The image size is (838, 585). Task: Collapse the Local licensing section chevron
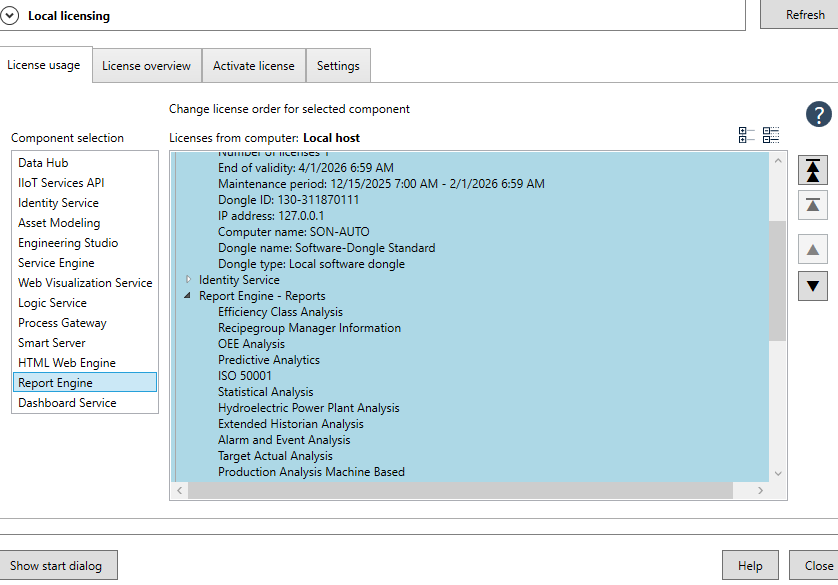point(10,16)
